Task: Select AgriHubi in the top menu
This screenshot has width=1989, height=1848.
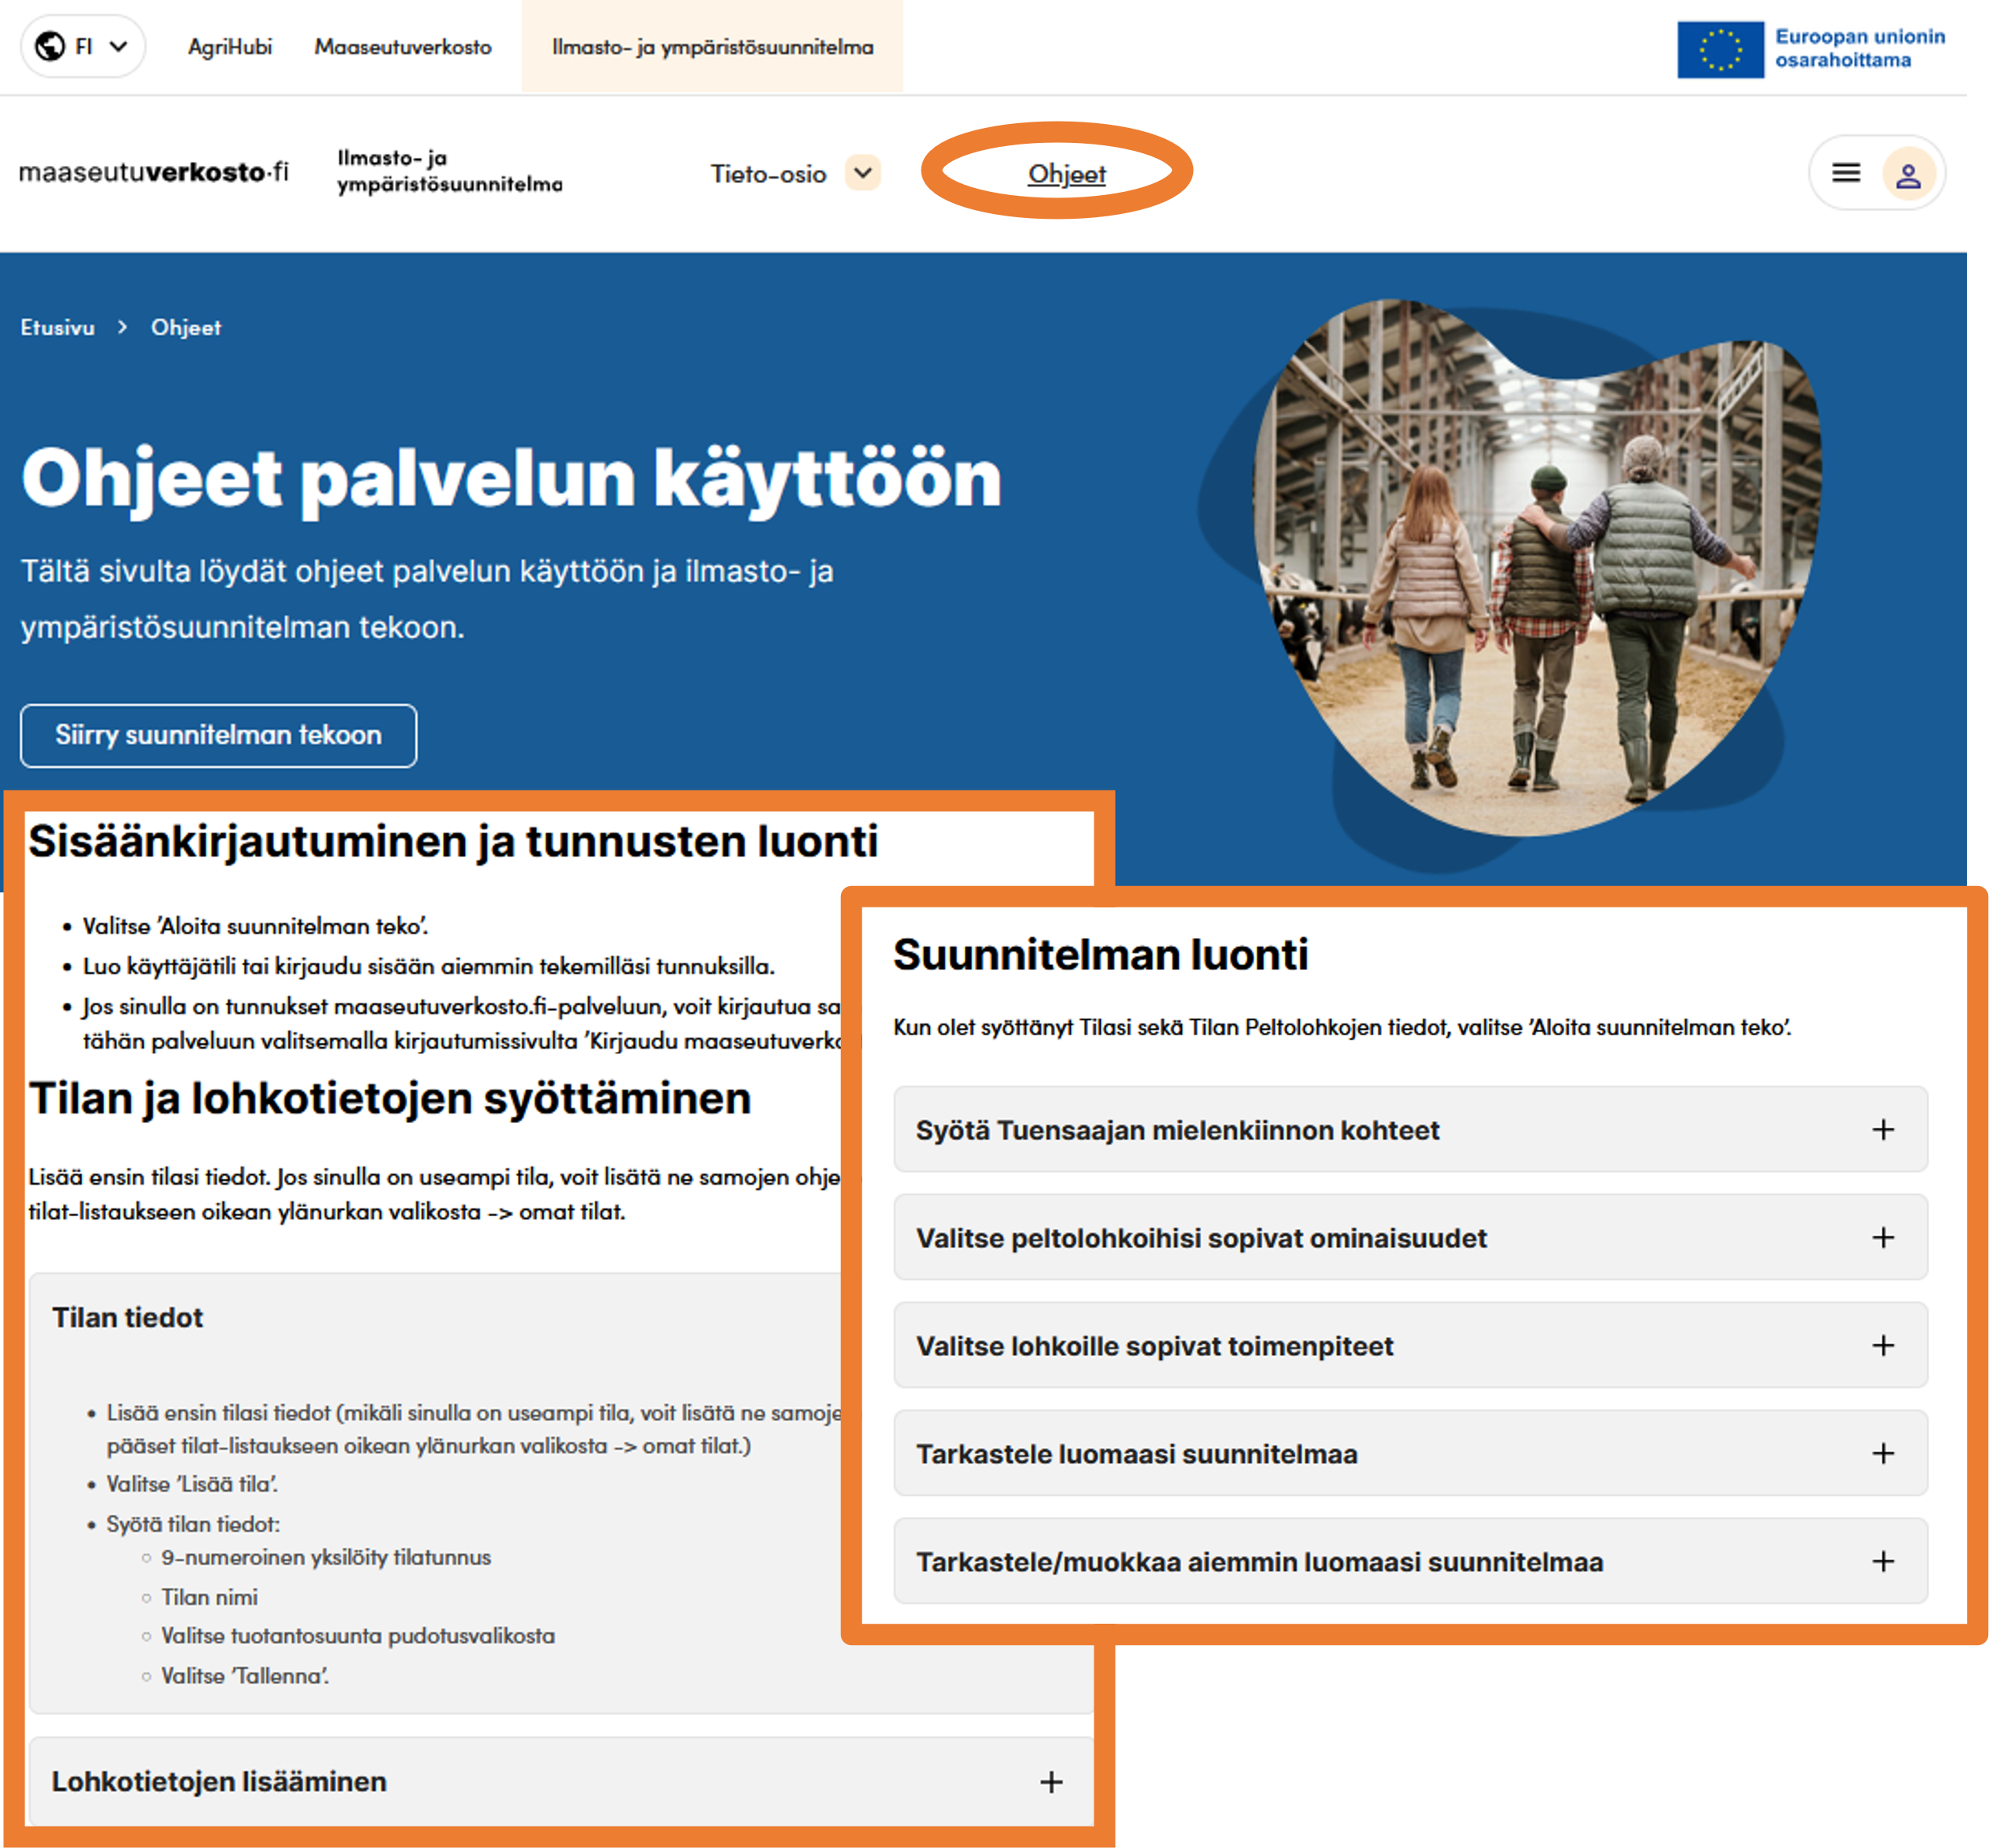Action: tap(231, 46)
